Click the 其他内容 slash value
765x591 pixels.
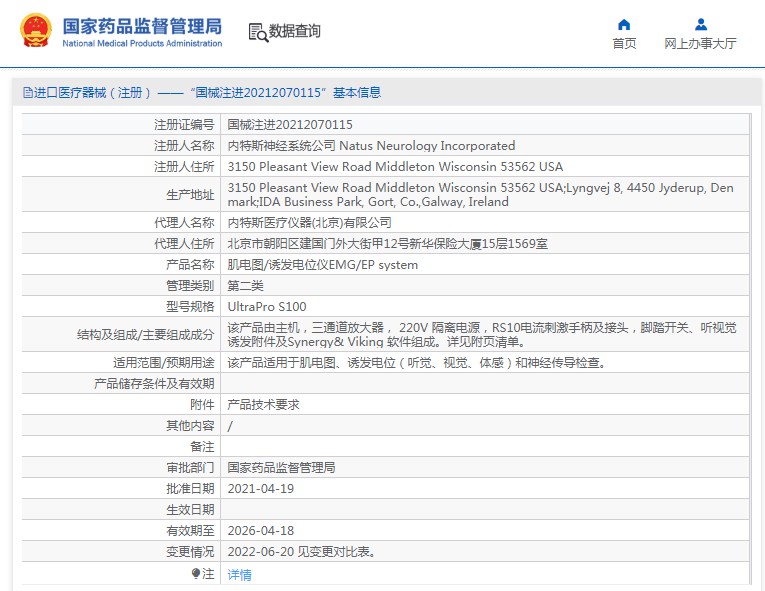tap(230, 426)
